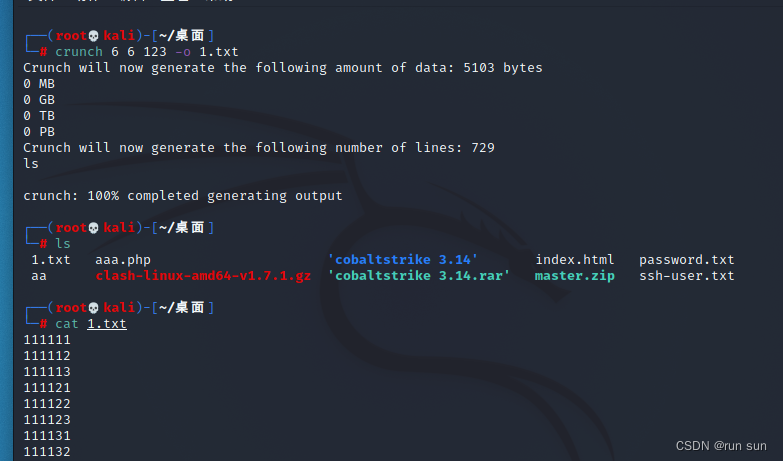Click the 1.txt entry in the ls listing

51,260
